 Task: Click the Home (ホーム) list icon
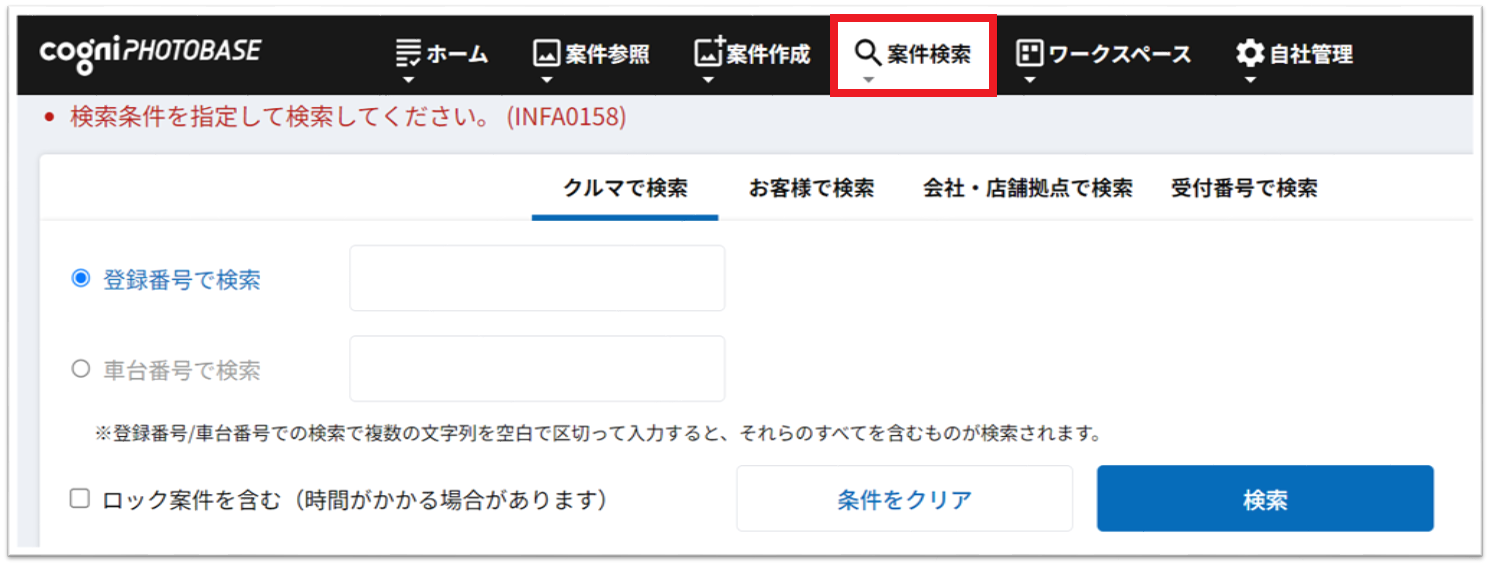click(x=408, y=54)
